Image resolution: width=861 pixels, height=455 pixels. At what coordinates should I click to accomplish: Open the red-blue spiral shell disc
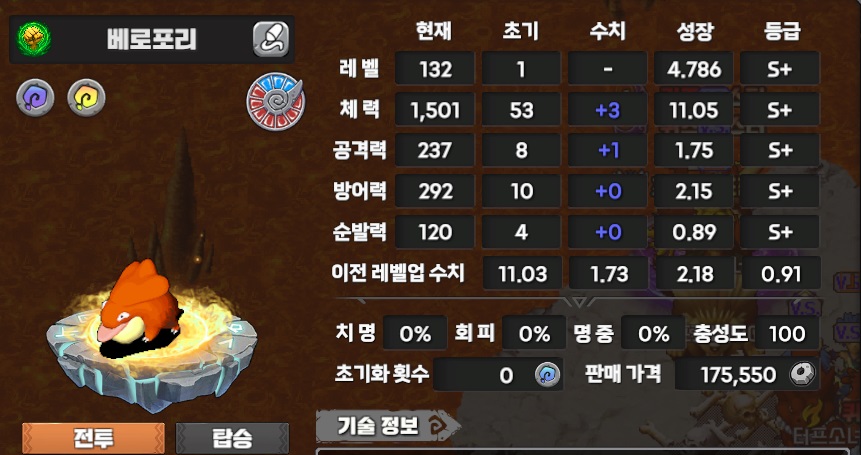tap(276, 103)
